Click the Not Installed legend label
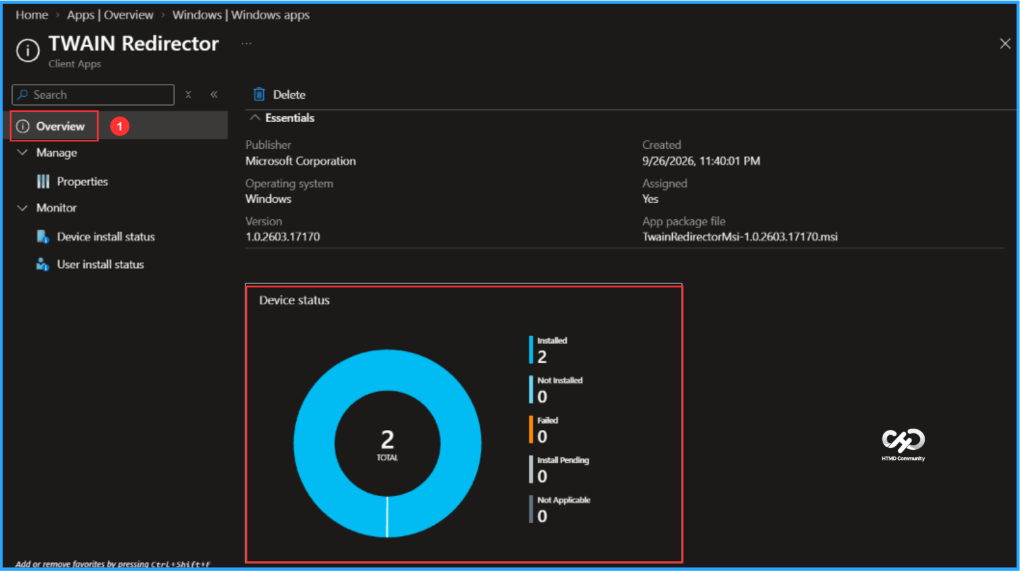1020x571 pixels. (559, 380)
